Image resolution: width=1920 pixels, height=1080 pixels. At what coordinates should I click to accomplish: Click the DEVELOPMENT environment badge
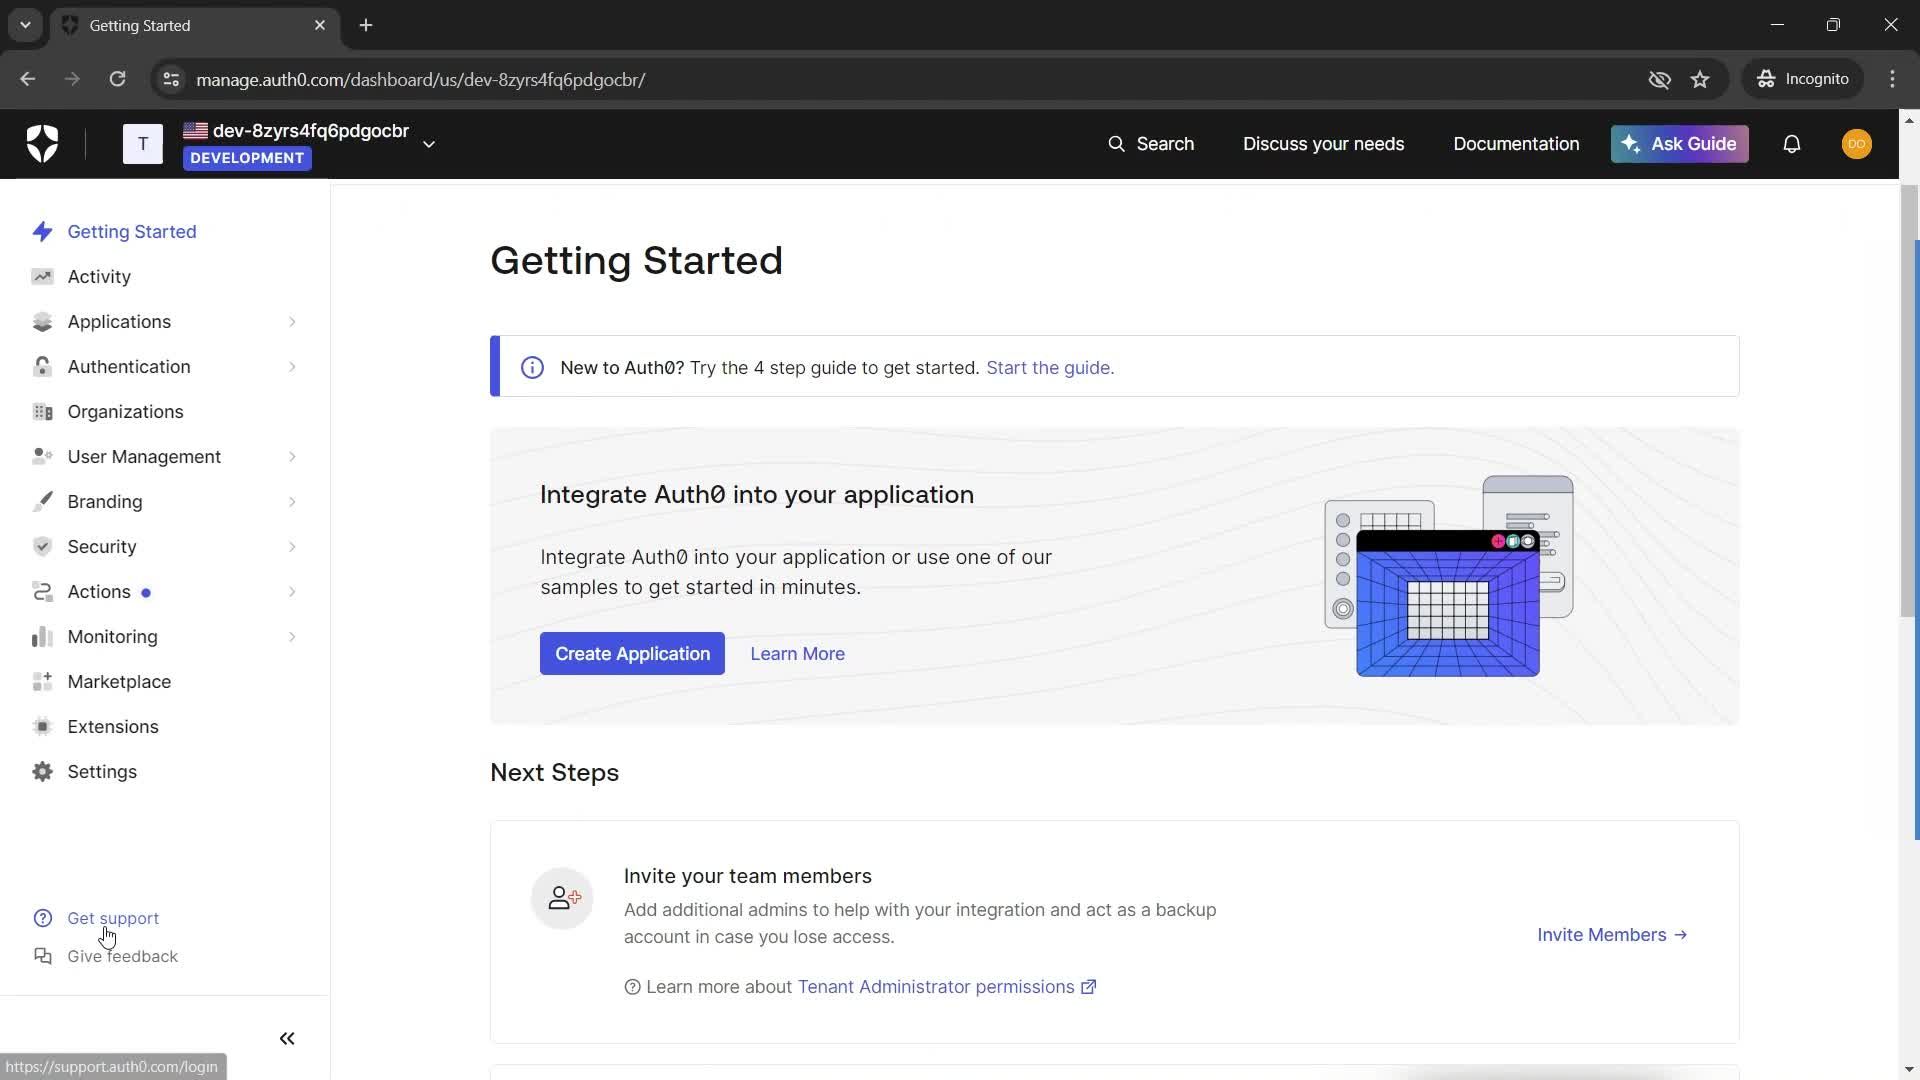[x=247, y=158]
